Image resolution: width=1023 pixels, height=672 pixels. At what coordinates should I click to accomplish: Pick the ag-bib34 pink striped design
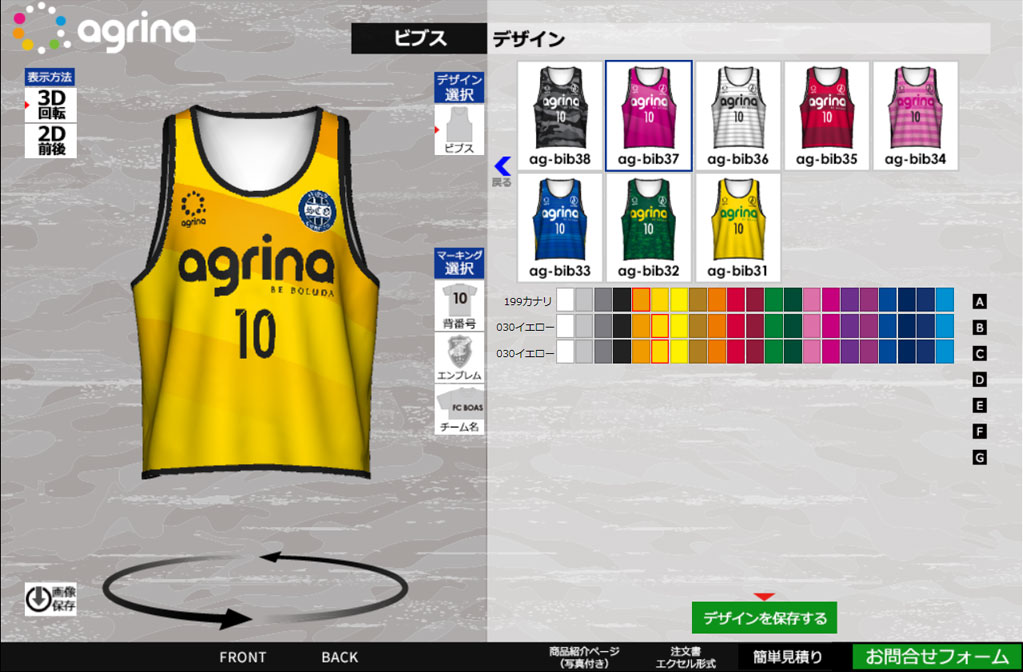(x=915, y=115)
